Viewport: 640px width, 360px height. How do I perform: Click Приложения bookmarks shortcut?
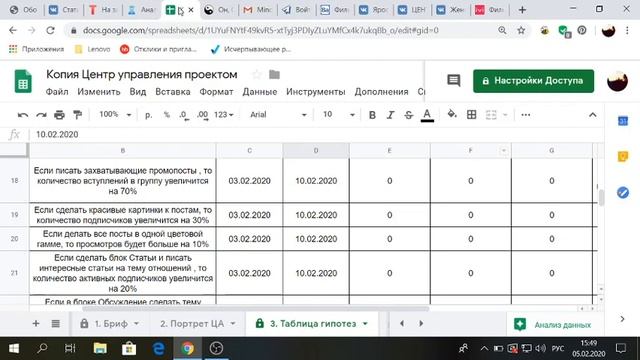click(x=36, y=49)
